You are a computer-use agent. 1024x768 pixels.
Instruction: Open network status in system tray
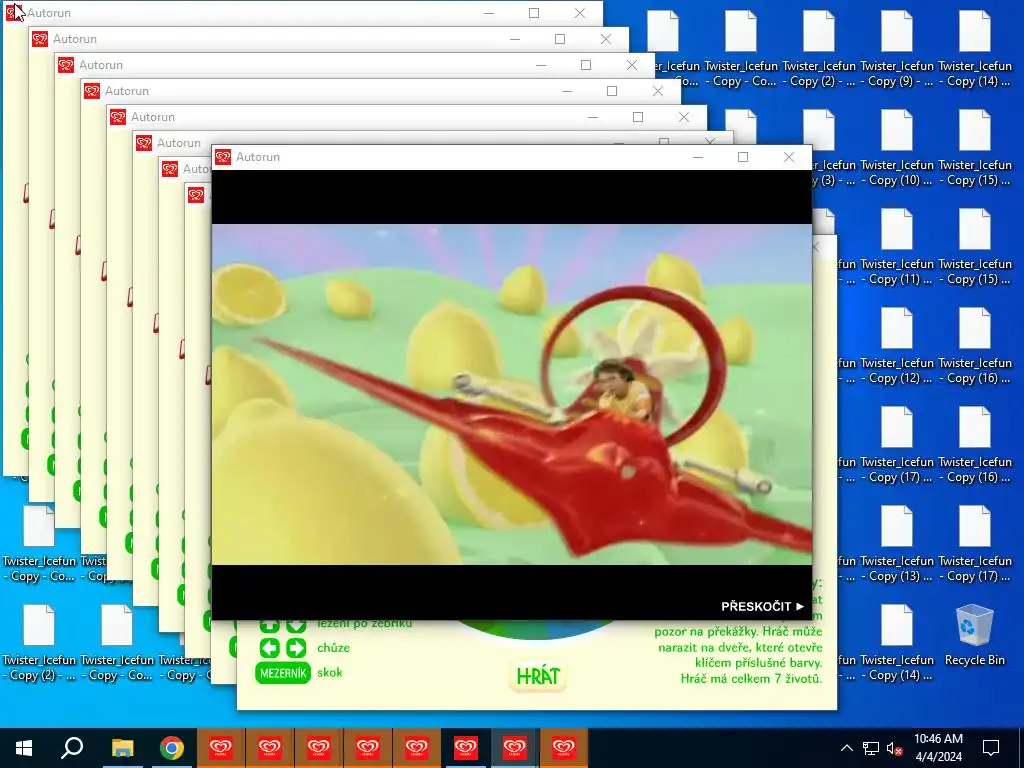click(x=871, y=748)
